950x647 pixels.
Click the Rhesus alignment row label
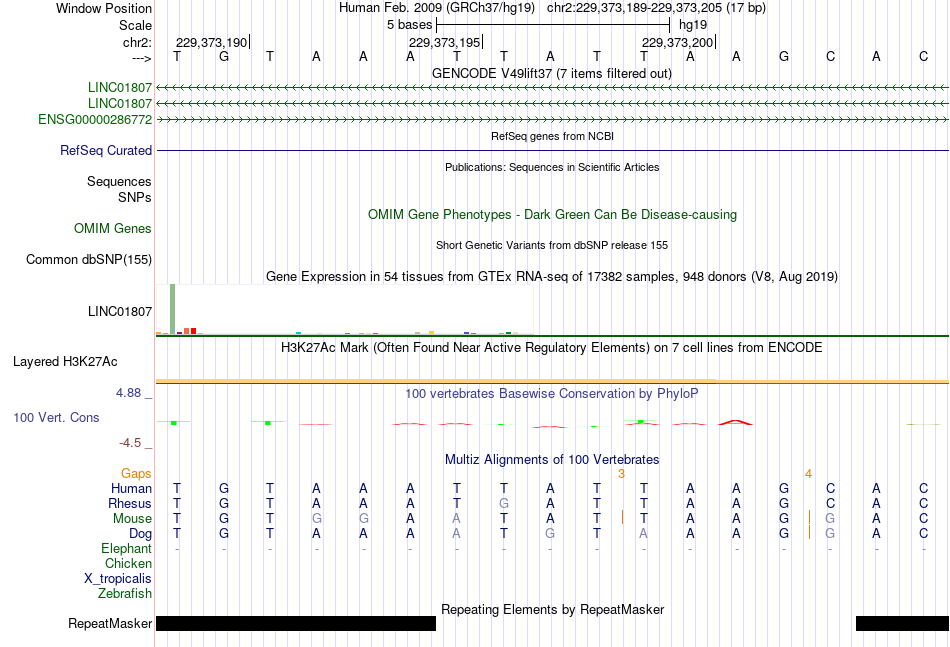[130, 503]
